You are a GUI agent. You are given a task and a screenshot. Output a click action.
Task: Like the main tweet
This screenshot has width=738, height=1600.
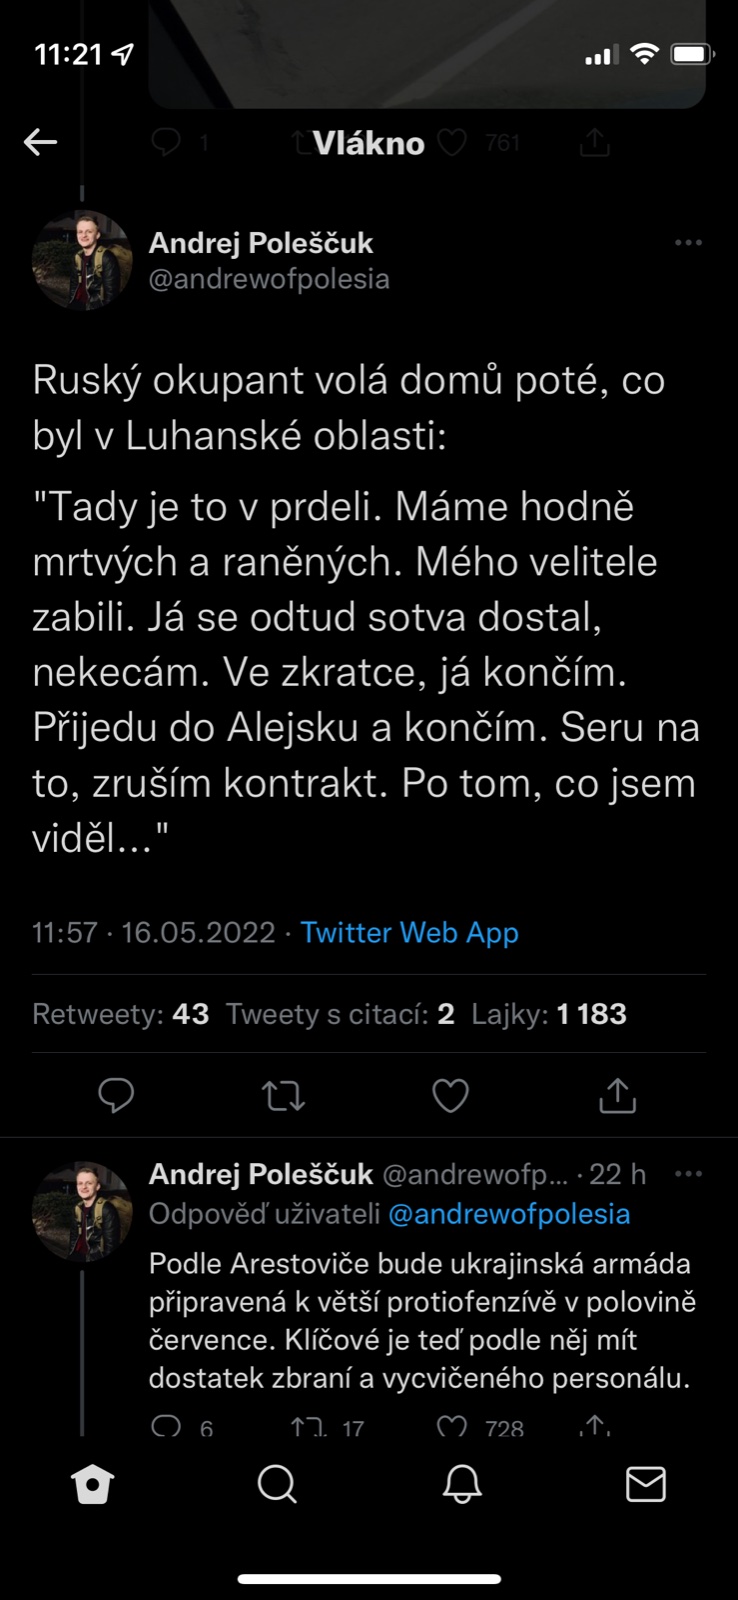[x=450, y=1096]
